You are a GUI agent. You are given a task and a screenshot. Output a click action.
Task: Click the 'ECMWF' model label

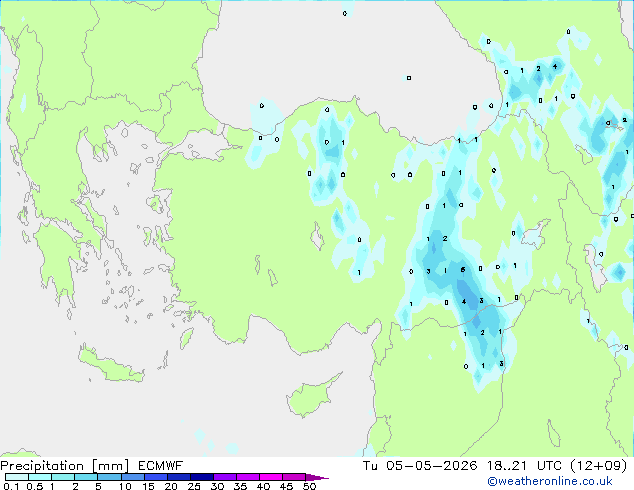pos(161,466)
